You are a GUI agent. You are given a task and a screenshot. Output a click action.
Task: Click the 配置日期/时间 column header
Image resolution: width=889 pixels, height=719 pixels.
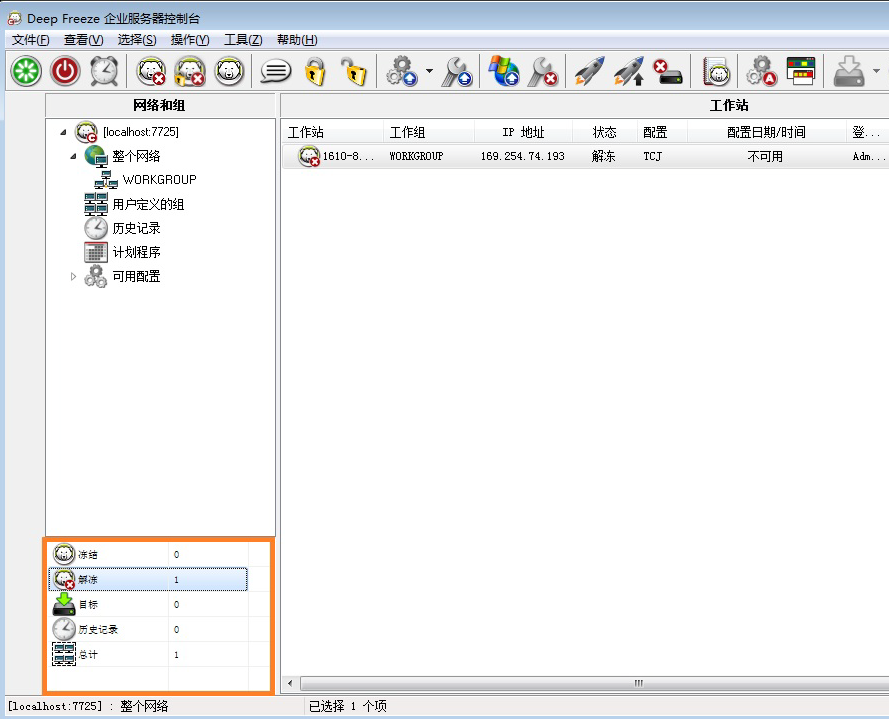coord(766,132)
